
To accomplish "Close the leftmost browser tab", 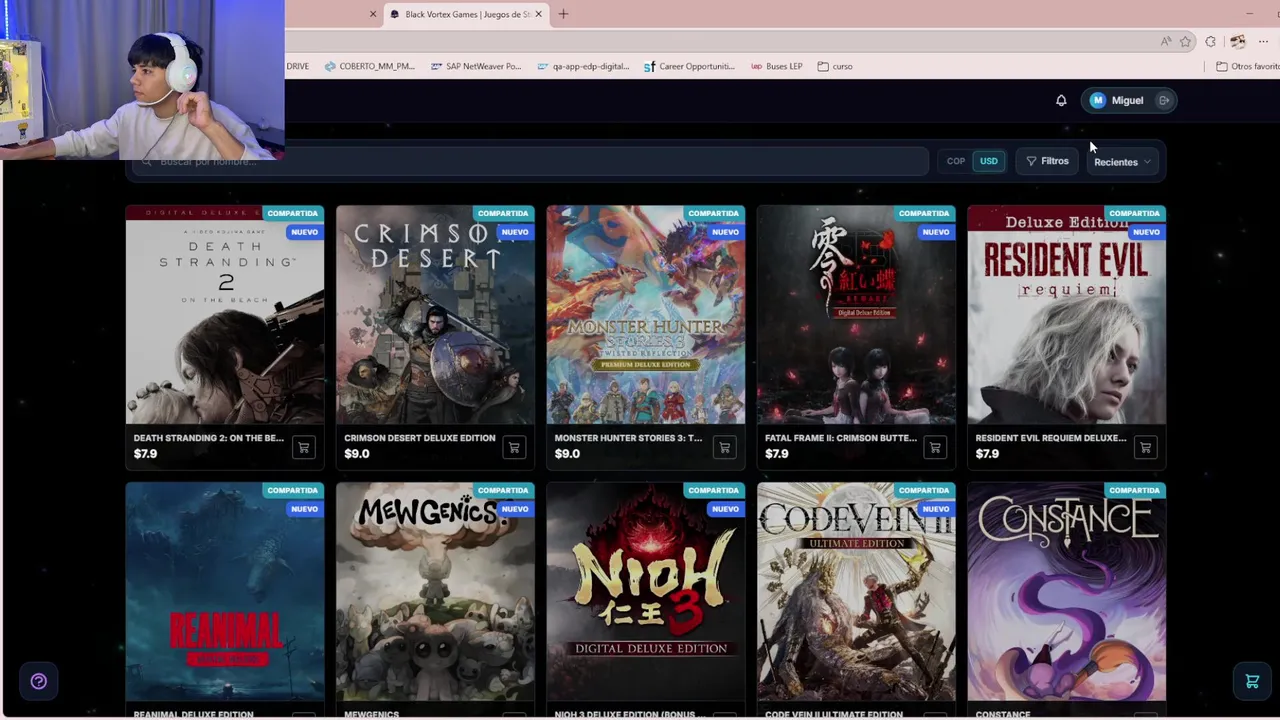I will pos(373,14).
